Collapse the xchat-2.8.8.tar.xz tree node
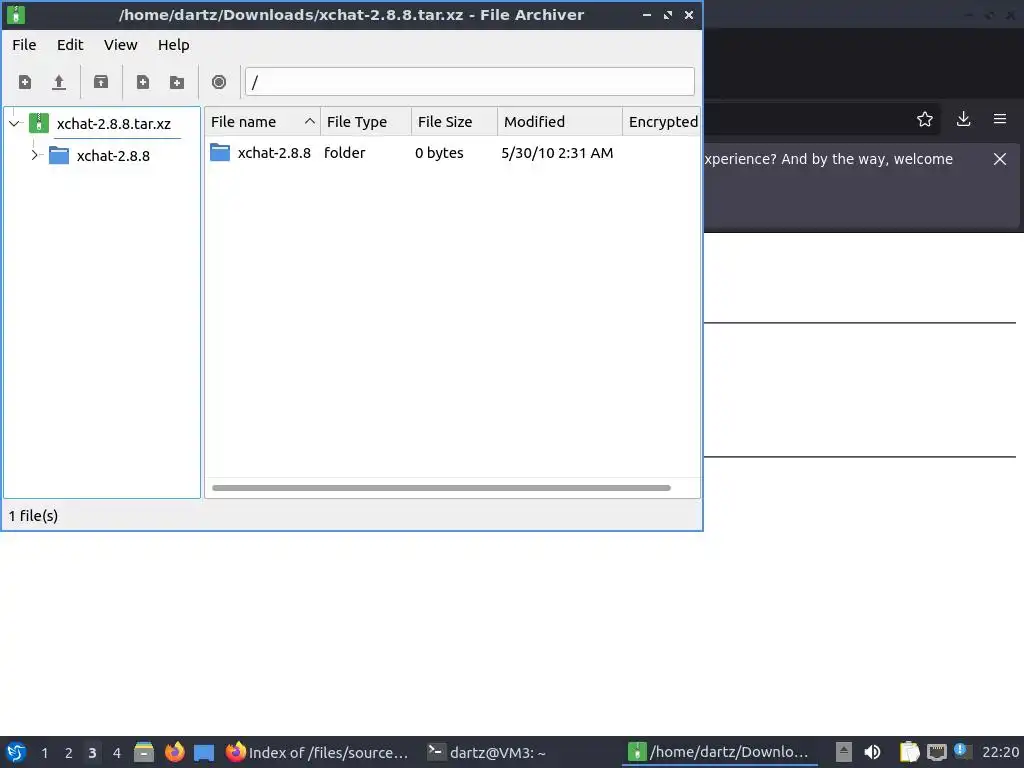Viewport: 1024px width, 768px height. [15, 123]
